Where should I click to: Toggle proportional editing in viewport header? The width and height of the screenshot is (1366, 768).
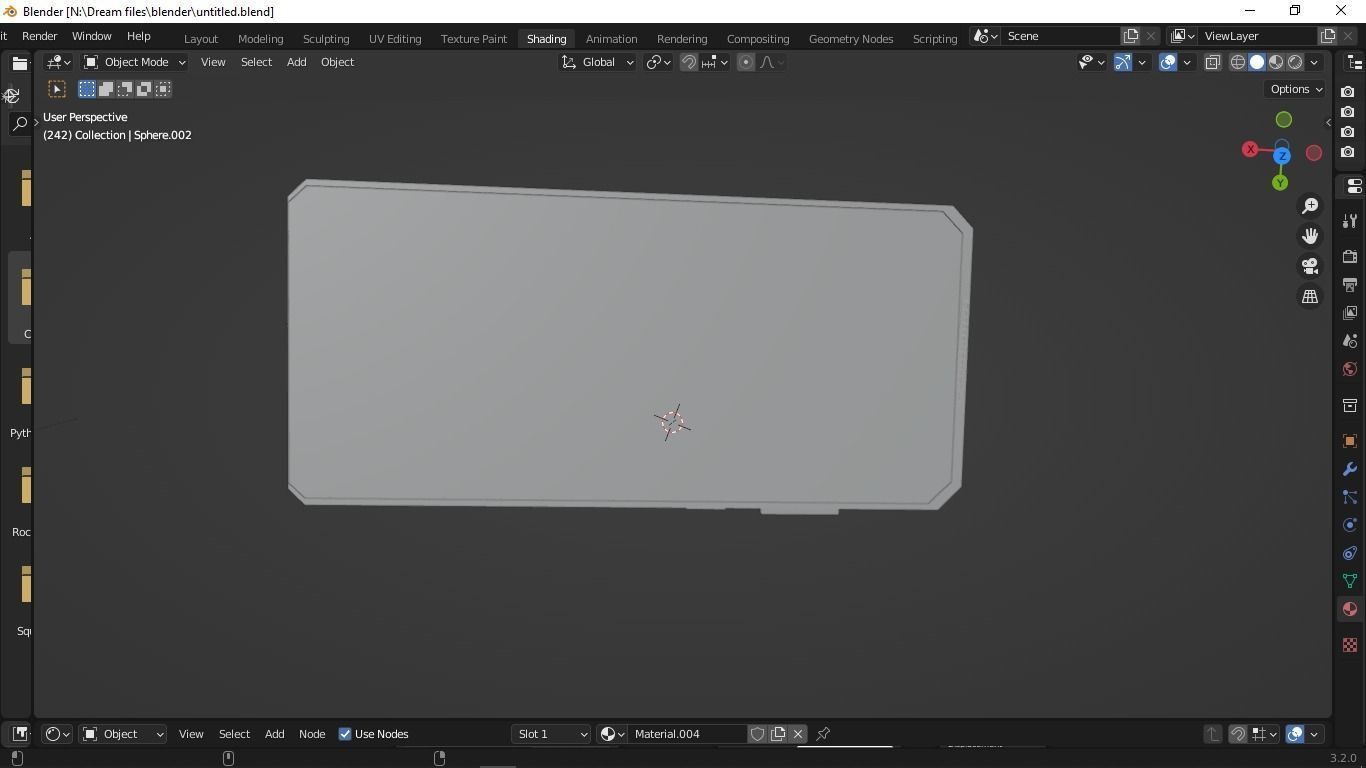tap(746, 62)
